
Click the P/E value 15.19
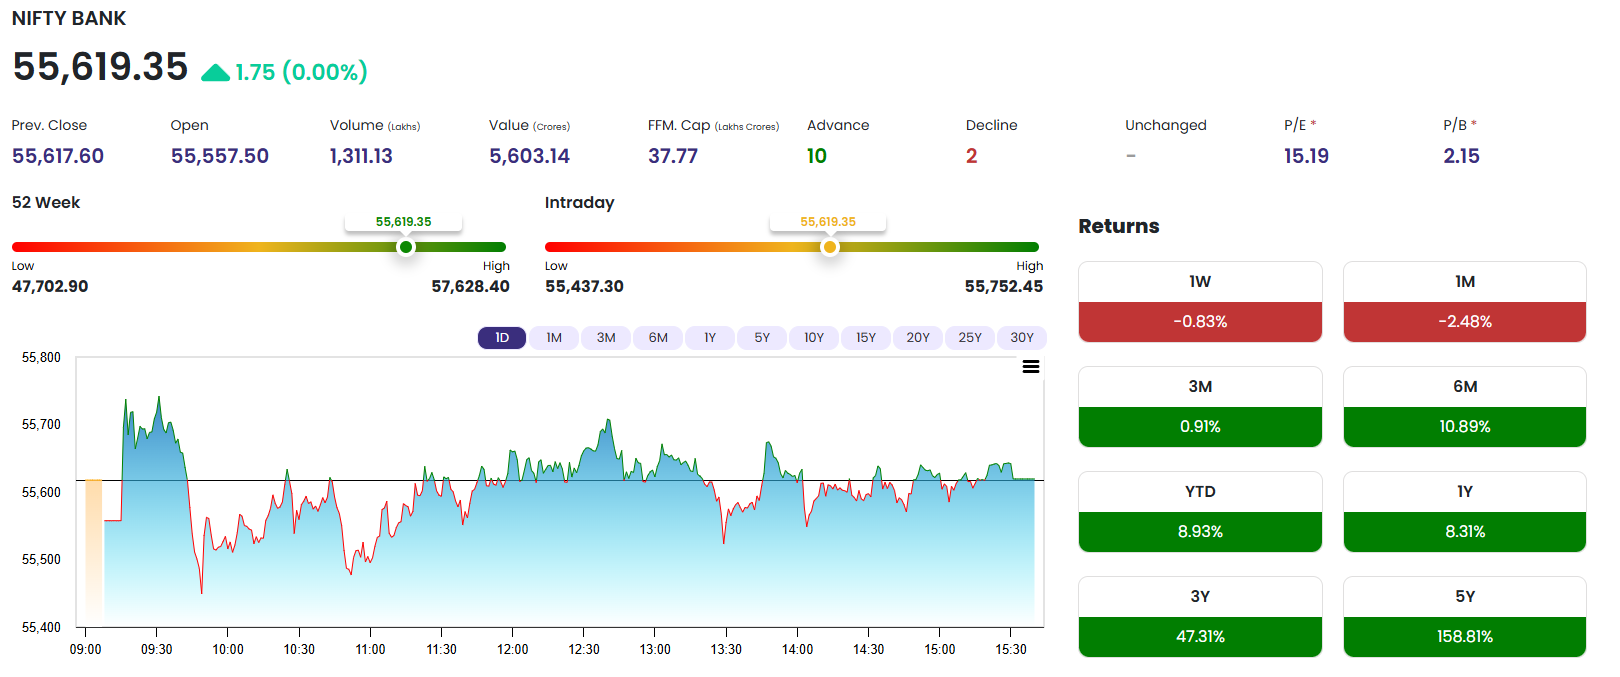tap(1306, 156)
